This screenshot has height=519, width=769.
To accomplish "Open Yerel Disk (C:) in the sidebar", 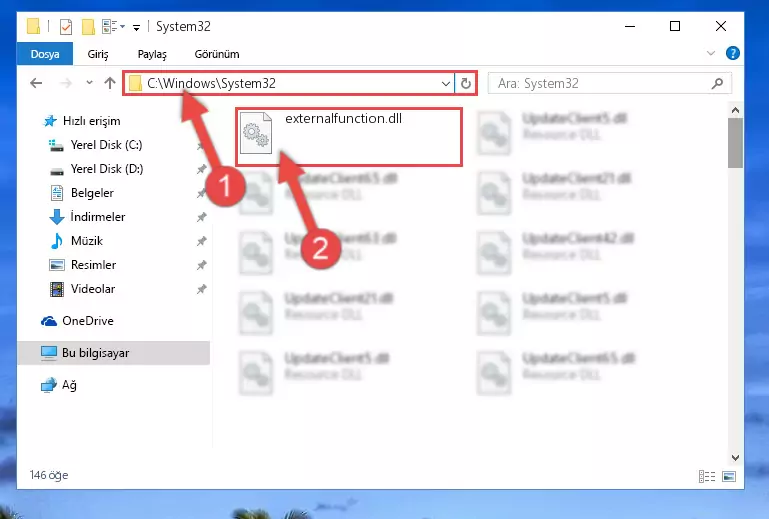I will [106, 145].
